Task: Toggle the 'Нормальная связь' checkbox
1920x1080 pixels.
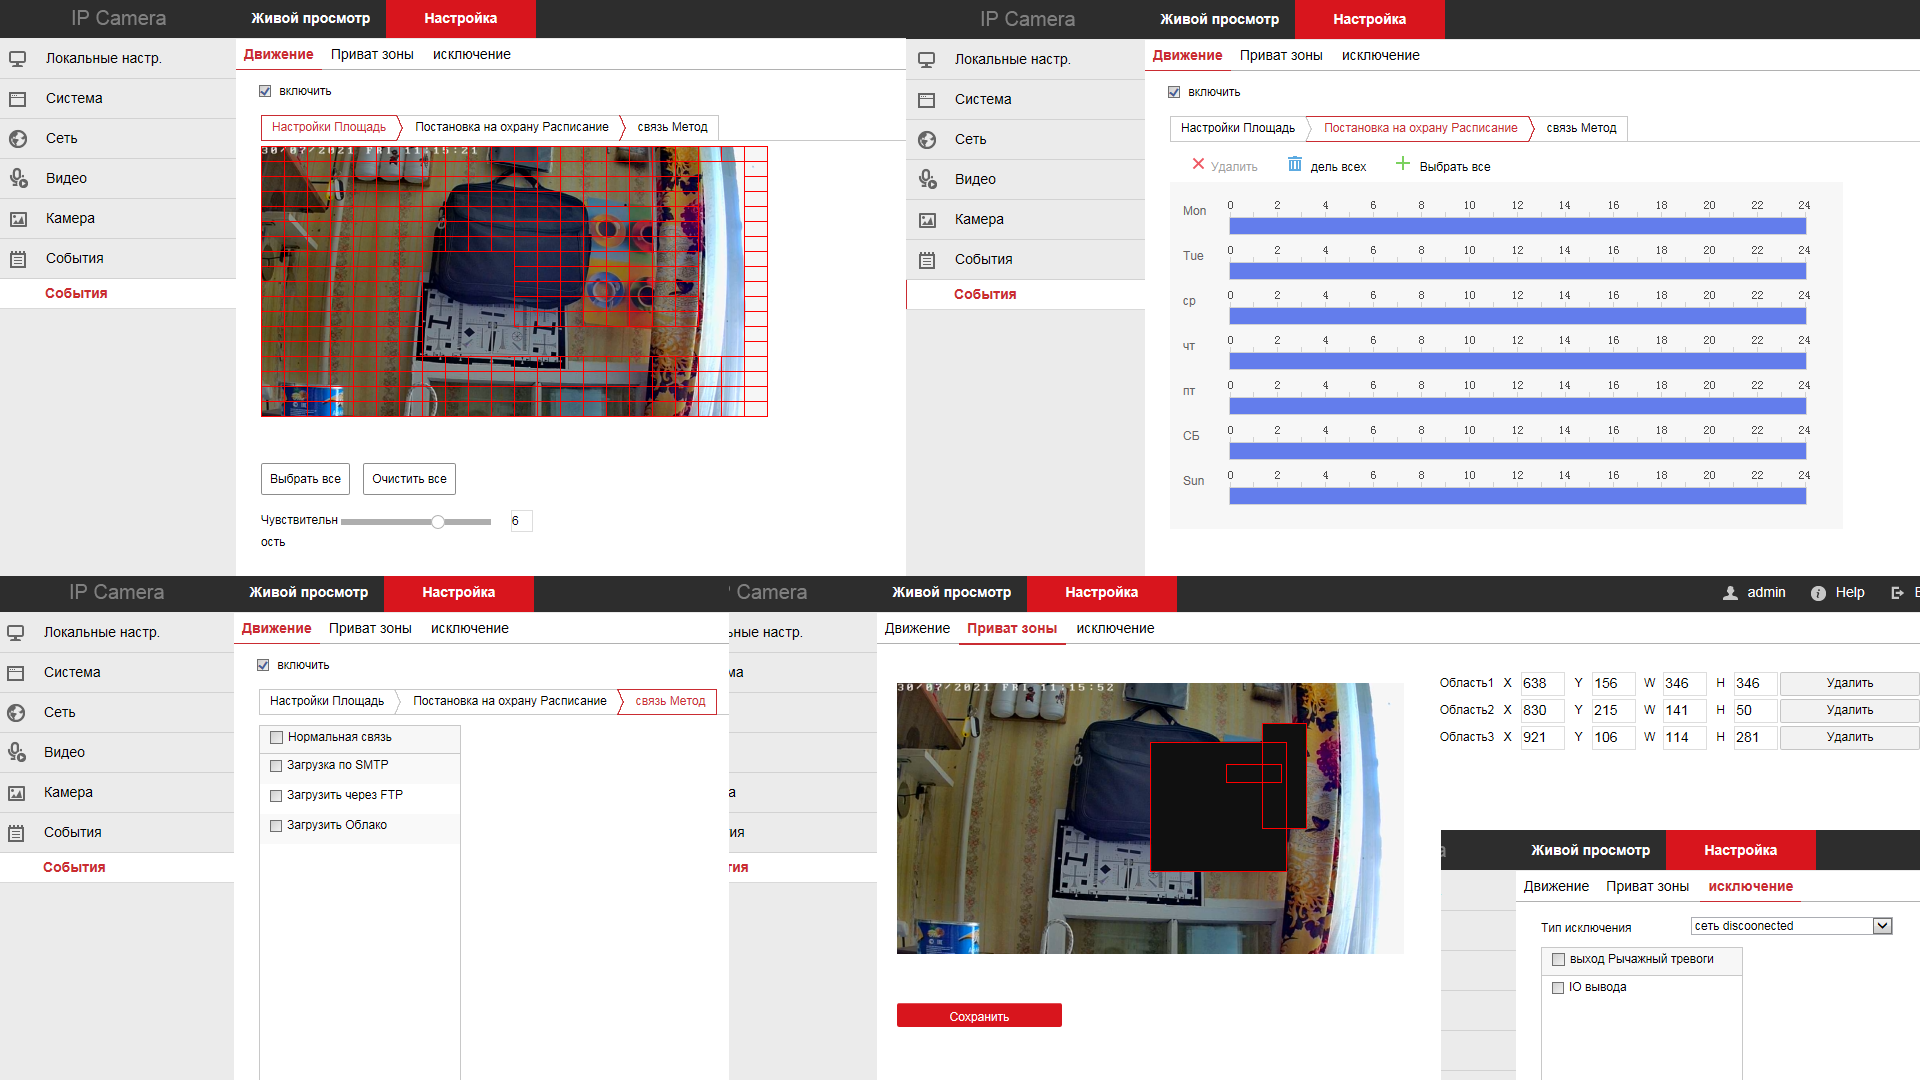Action: pos(277,738)
